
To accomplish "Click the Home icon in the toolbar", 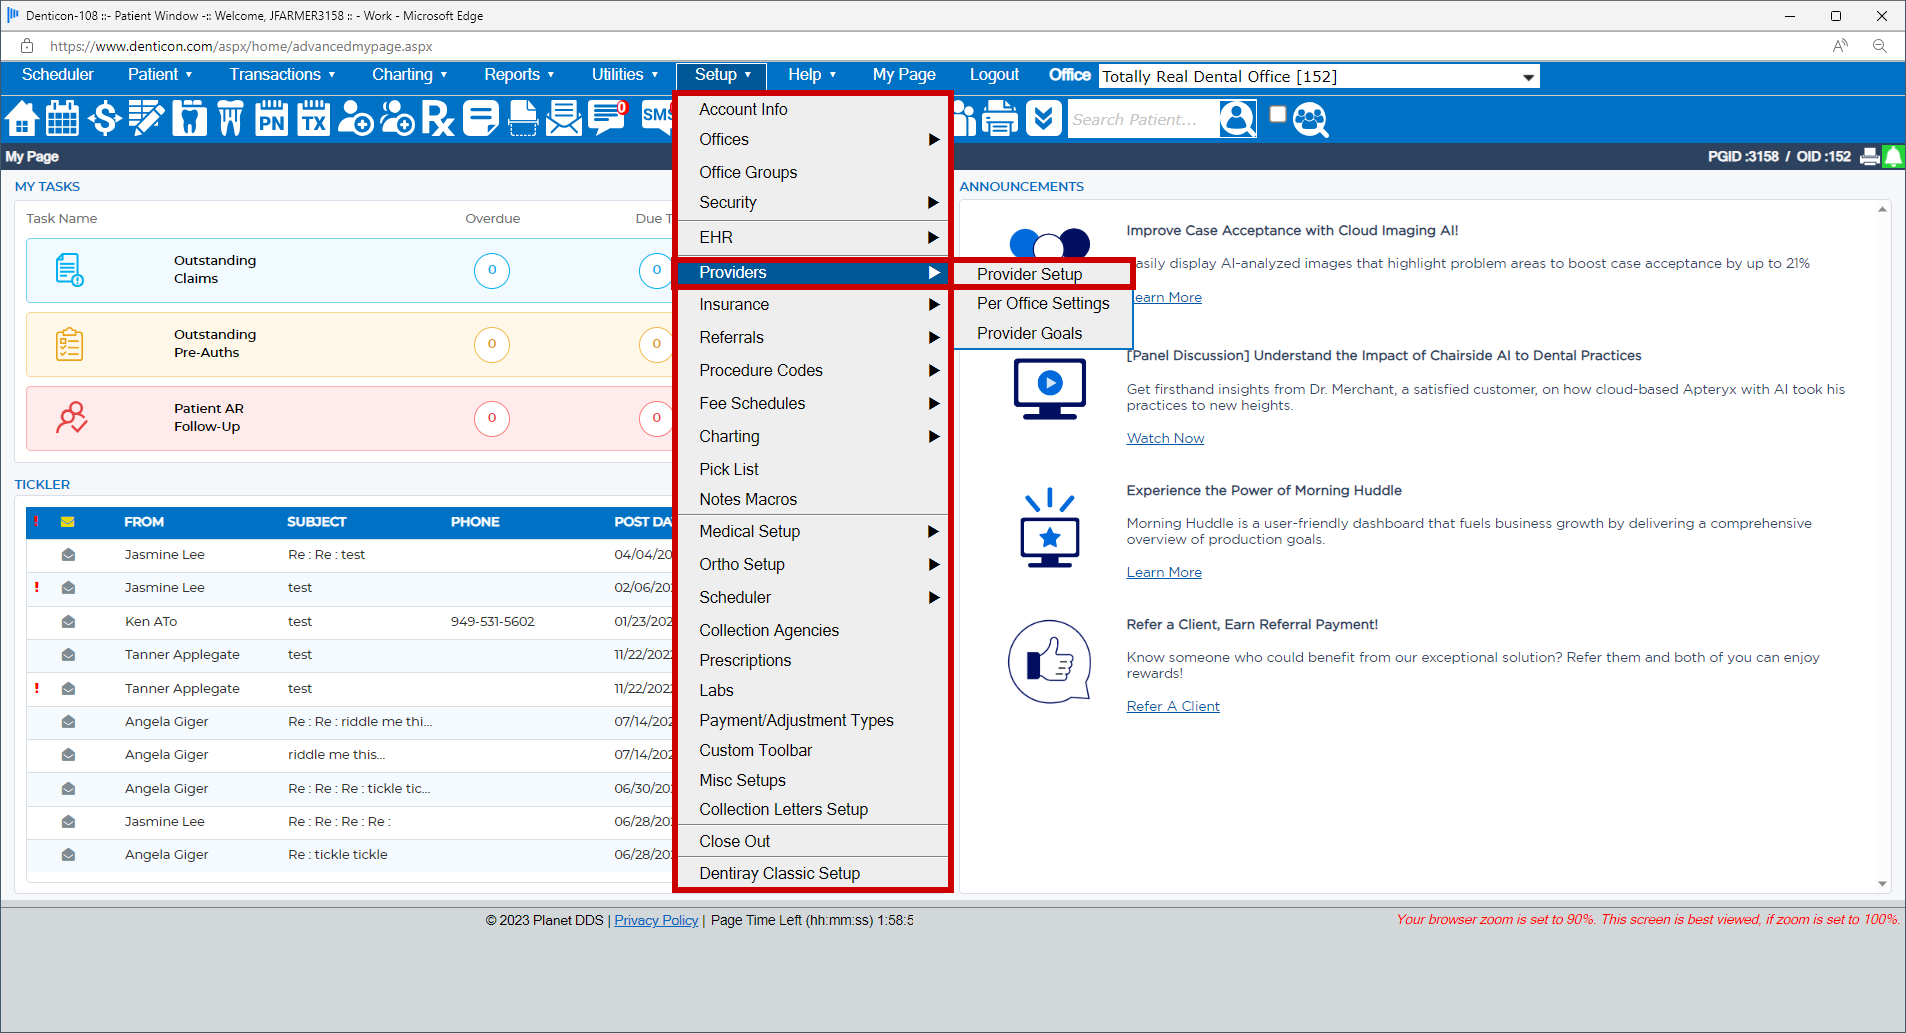I will [22, 119].
